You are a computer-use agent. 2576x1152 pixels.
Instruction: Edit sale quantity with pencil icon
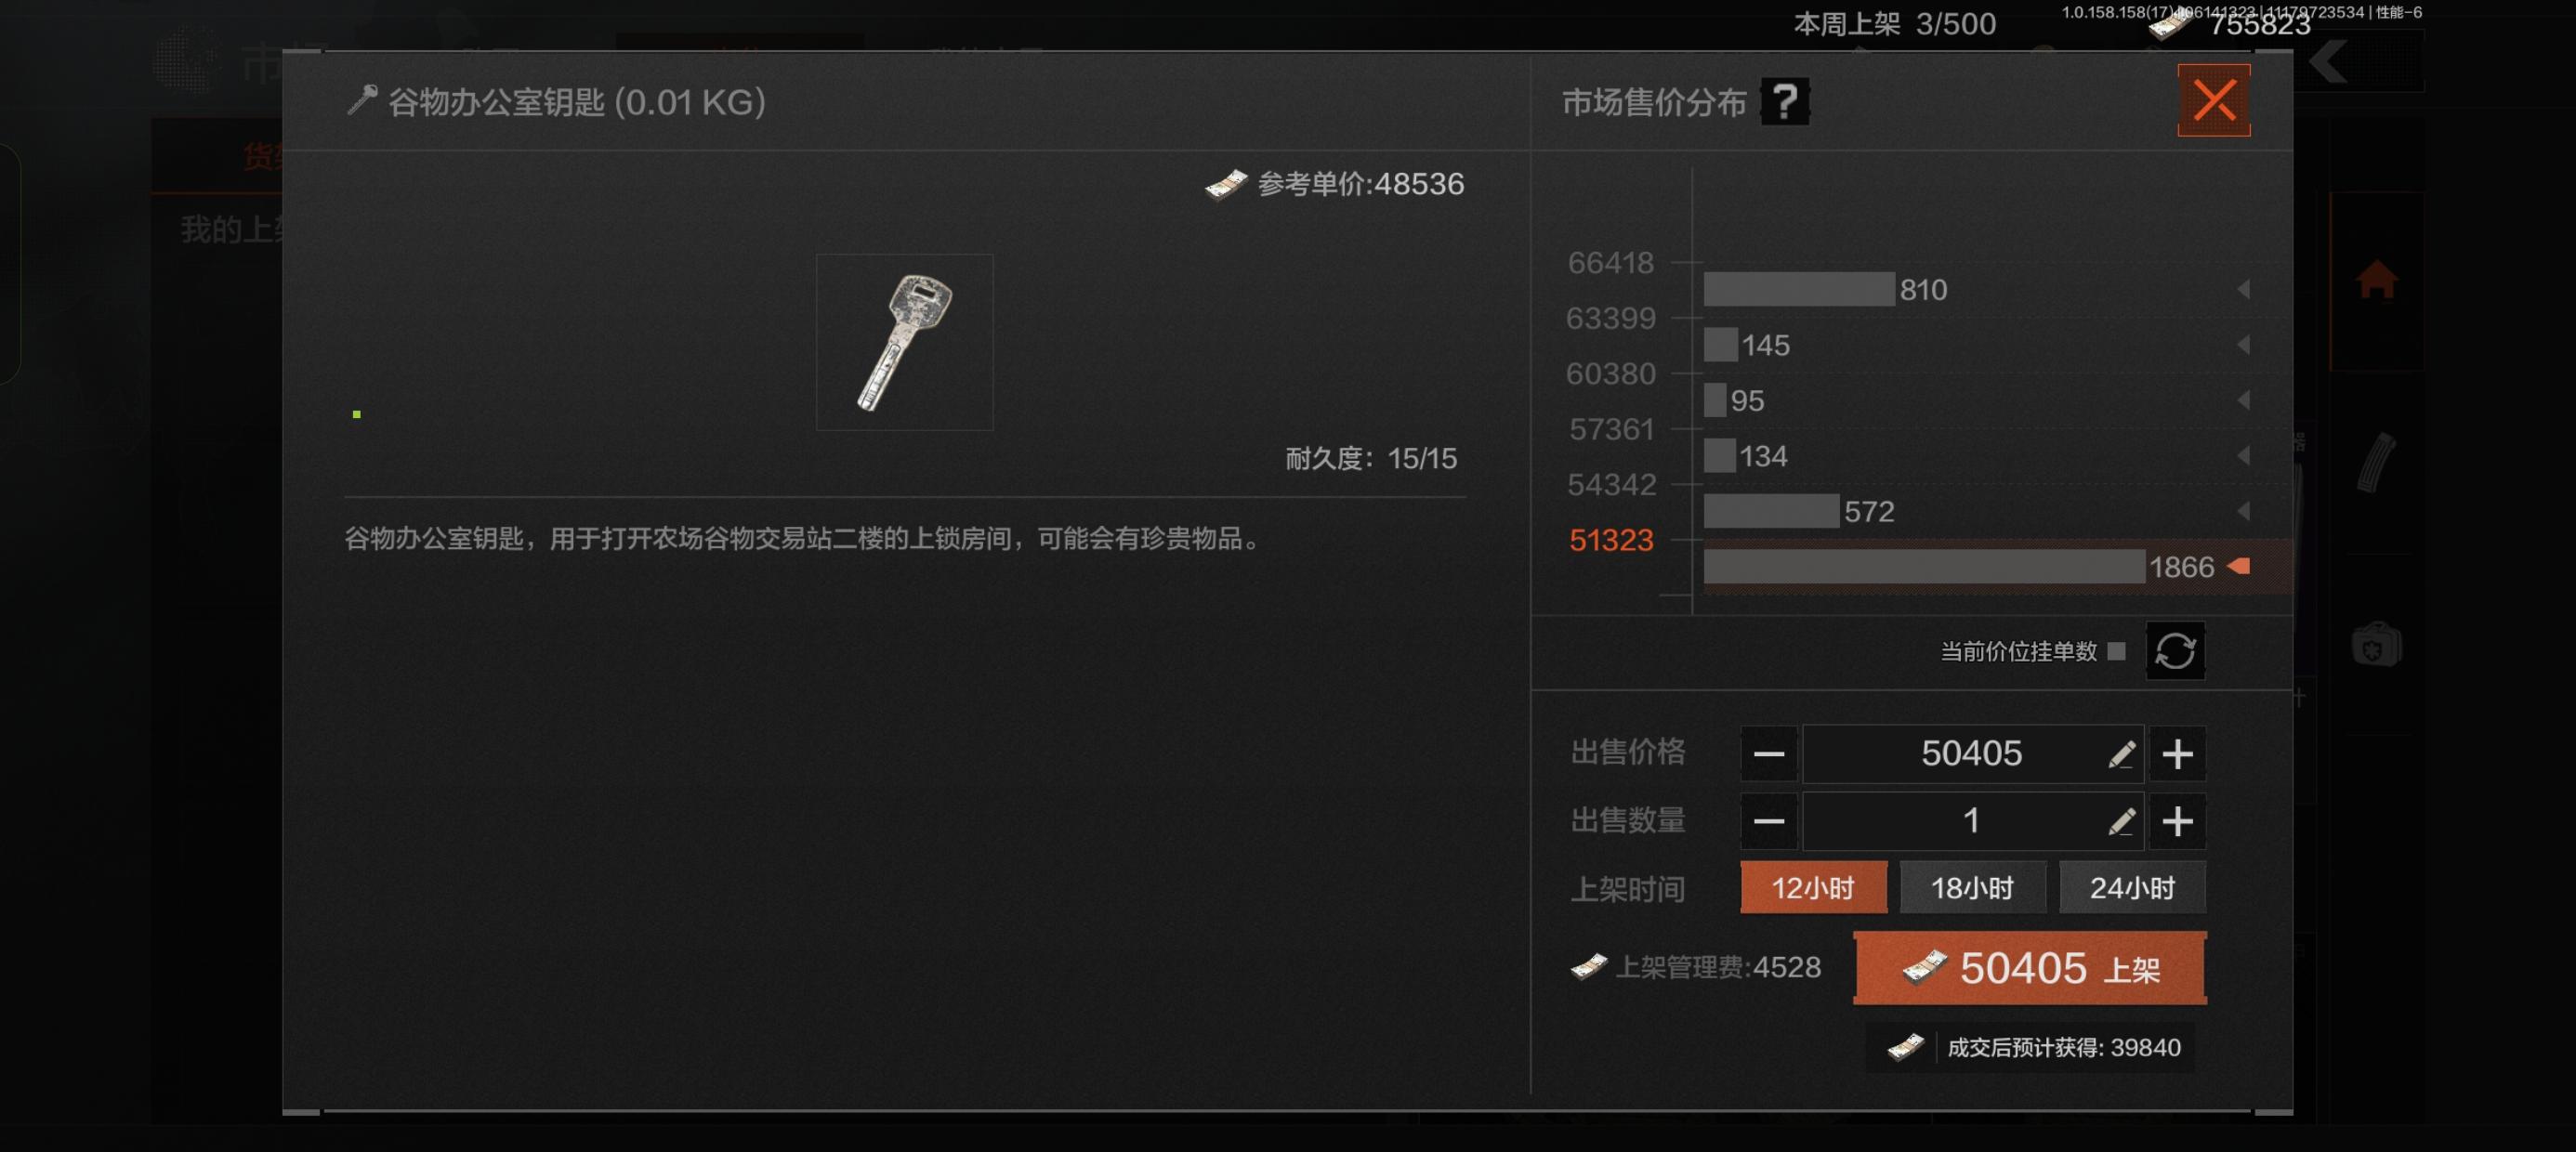click(2121, 822)
